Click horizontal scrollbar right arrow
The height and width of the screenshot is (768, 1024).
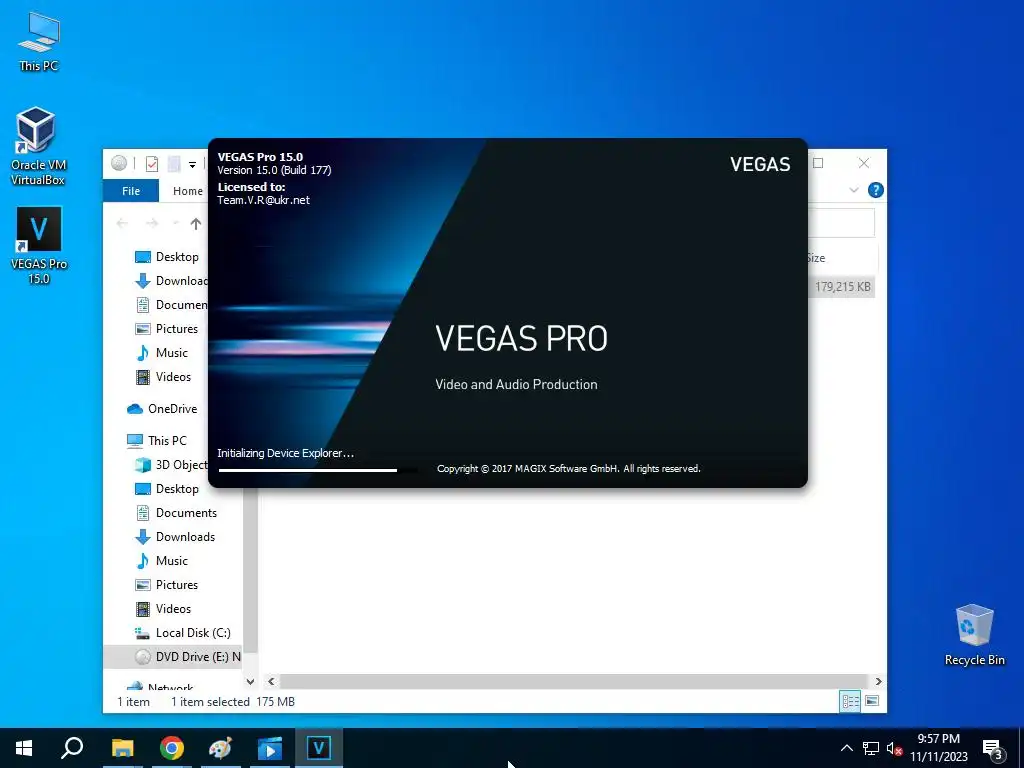[878, 681]
